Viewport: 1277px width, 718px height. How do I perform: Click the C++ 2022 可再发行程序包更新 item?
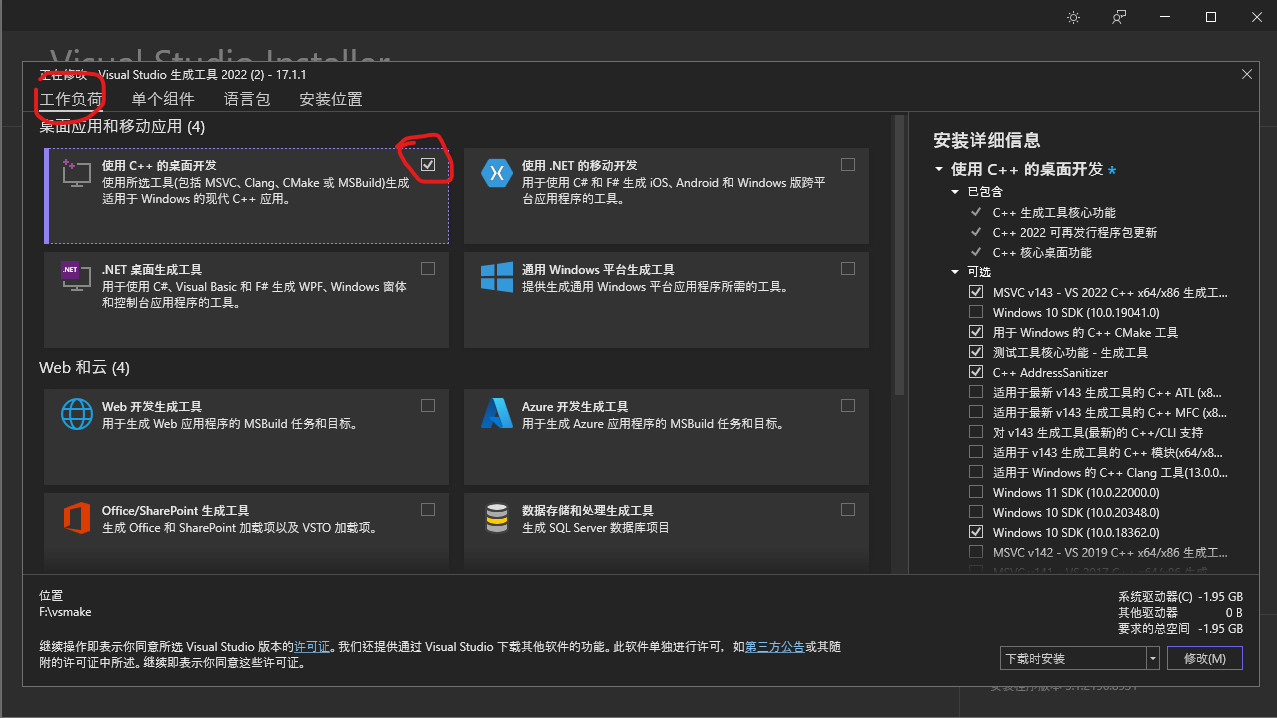[1075, 232]
